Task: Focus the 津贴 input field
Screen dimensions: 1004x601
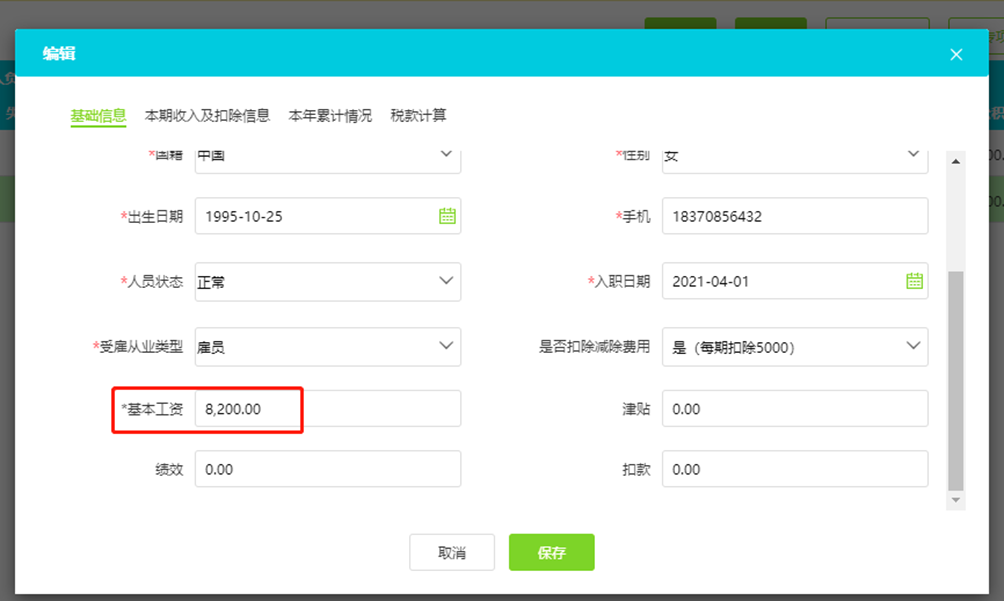Action: tap(795, 409)
